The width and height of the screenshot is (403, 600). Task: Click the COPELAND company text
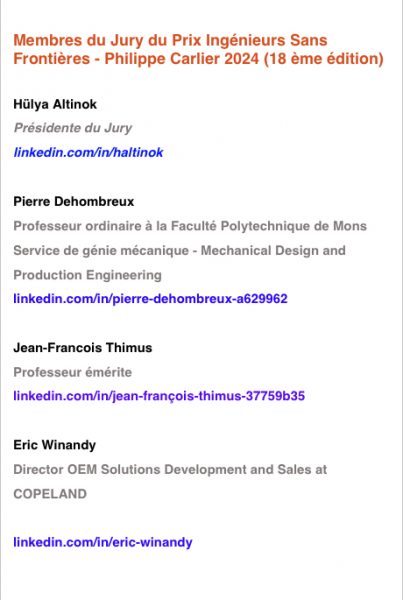50,494
